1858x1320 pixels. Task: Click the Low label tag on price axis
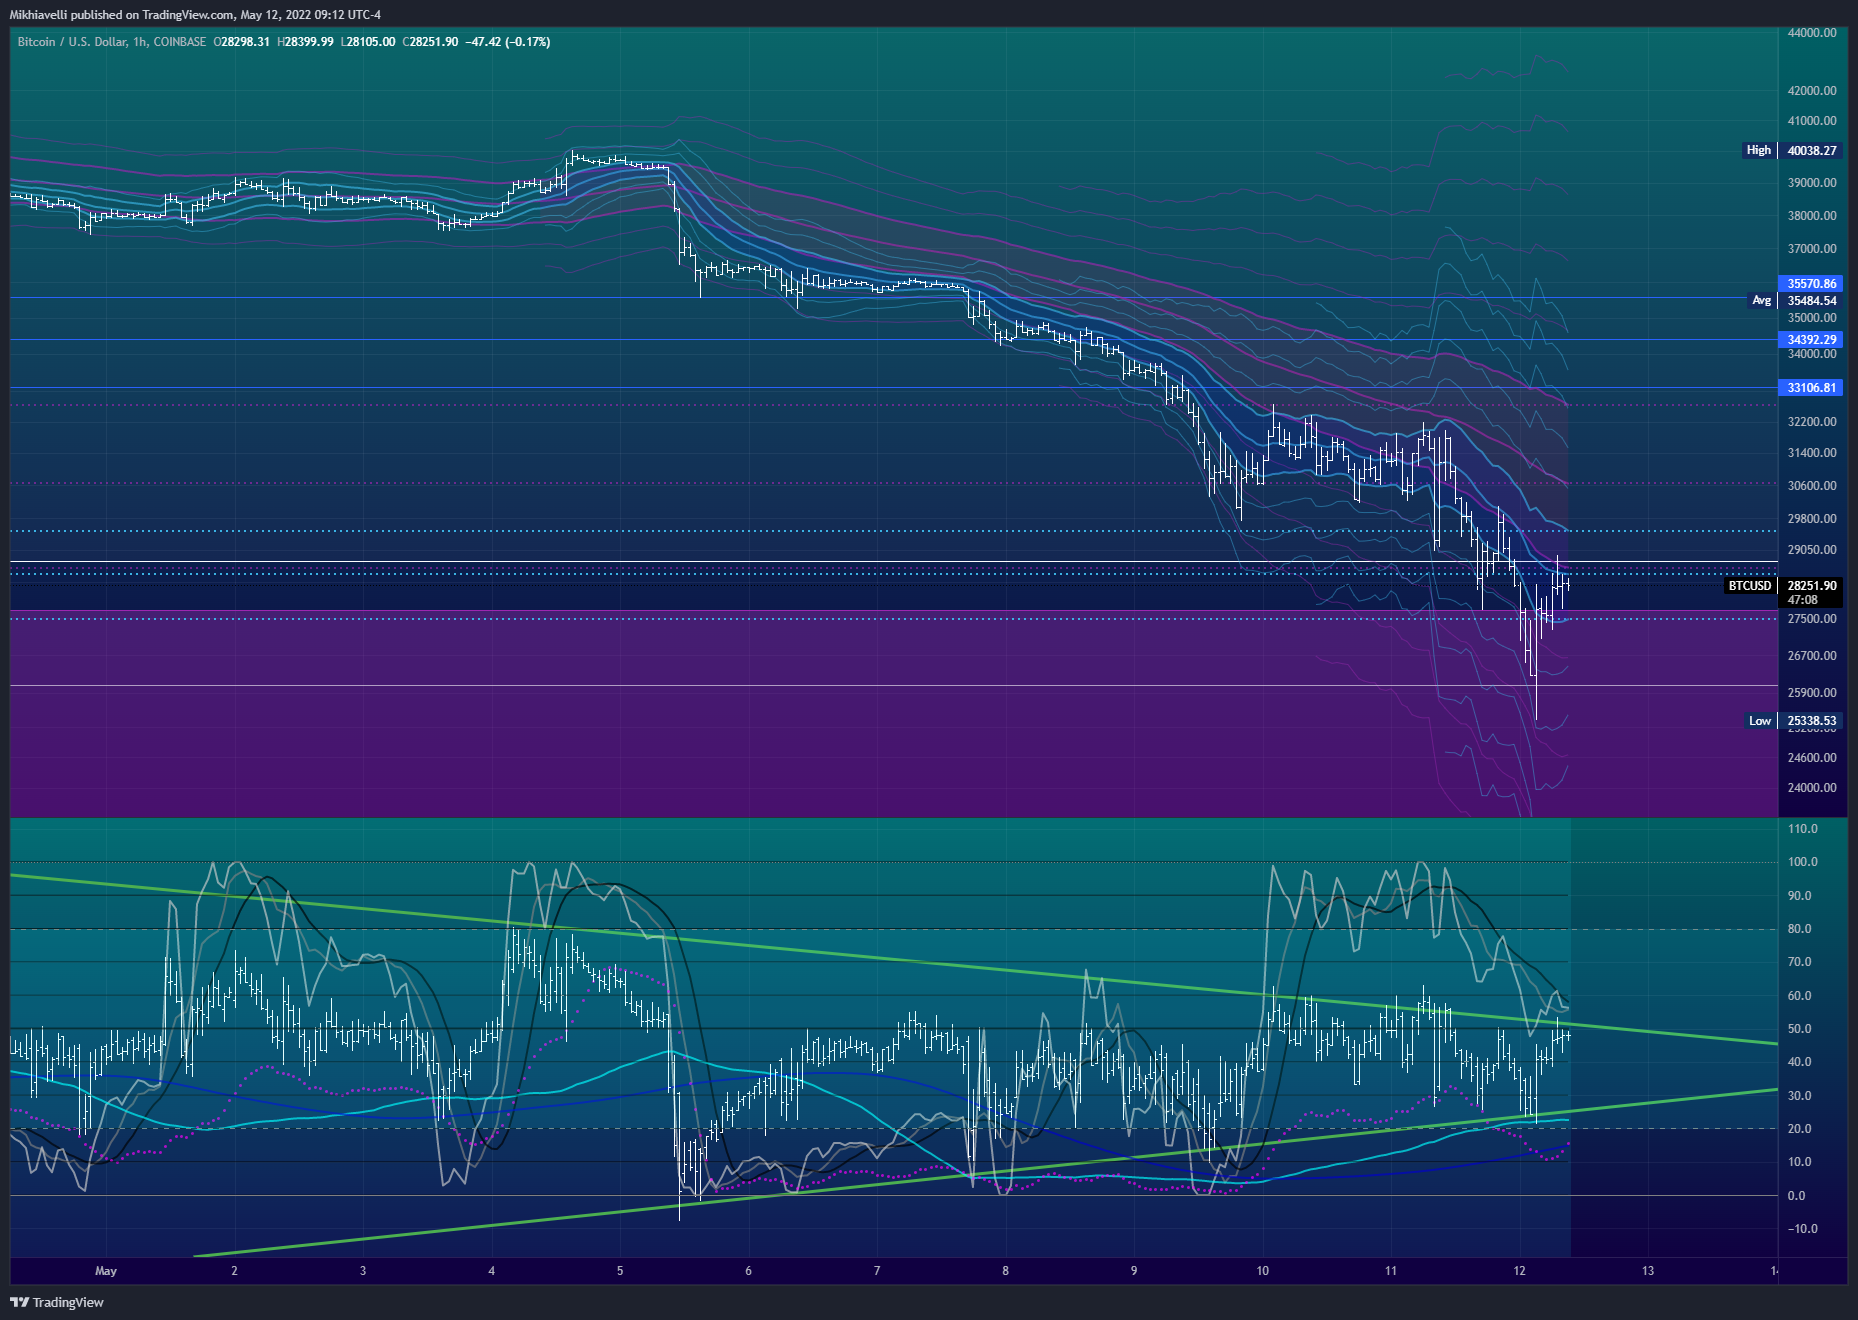point(1760,720)
